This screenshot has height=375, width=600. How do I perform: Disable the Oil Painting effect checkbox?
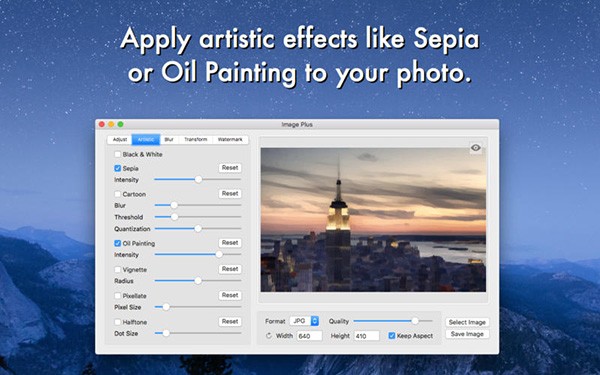[x=117, y=243]
